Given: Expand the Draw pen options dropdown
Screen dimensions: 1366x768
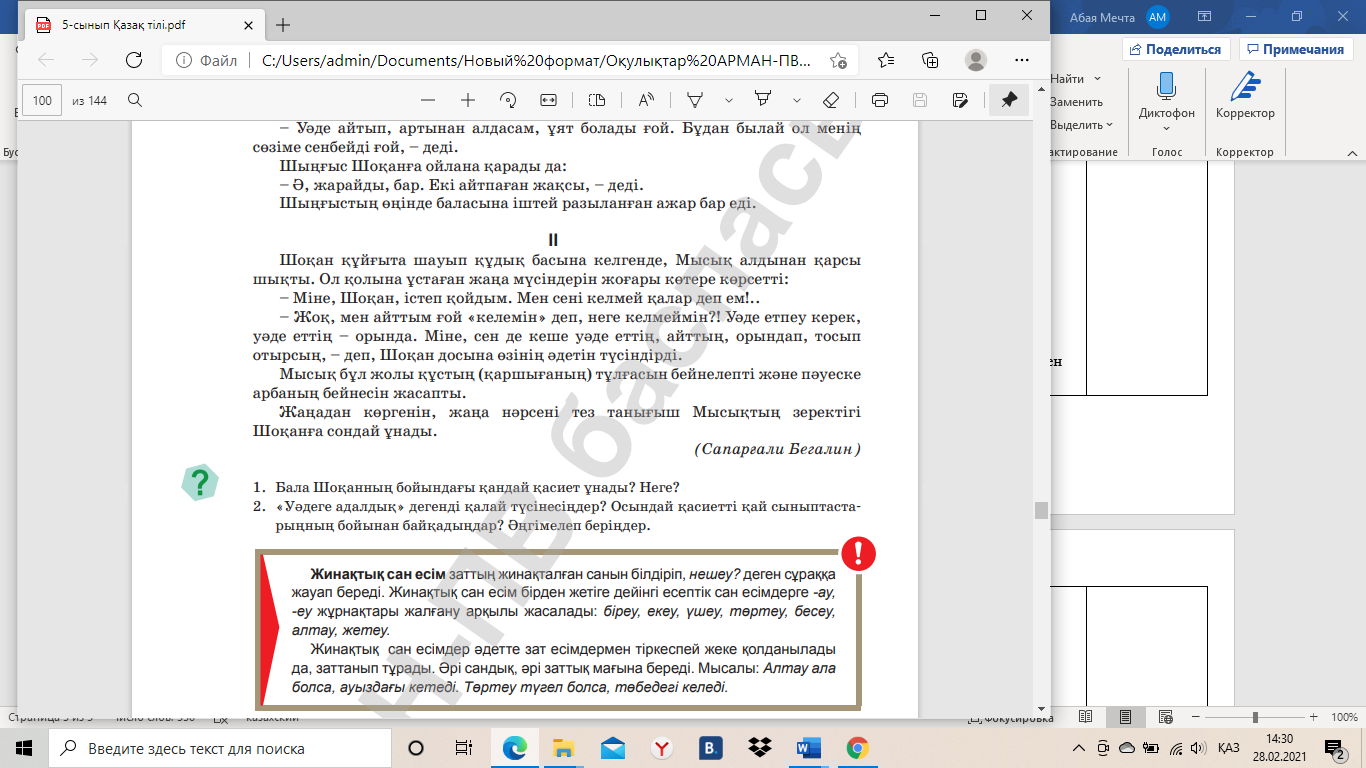Looking at the screenshot, I should 729,100.
